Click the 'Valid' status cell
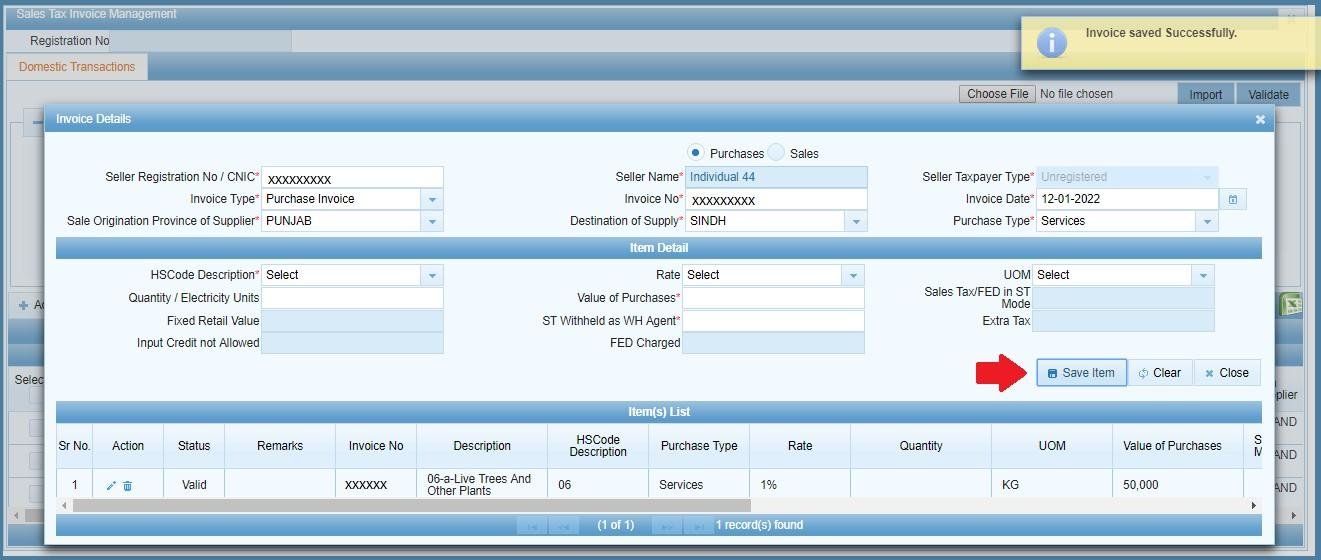The height and width of the screenshot is (560, 1321). click(194, 485)
